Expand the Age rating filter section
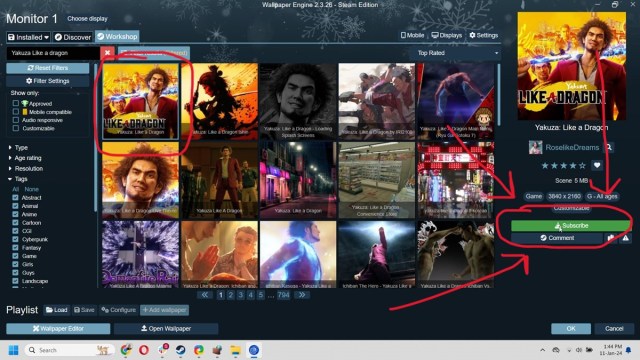Screen dimensions: 640x360 (x=24, y=158)
